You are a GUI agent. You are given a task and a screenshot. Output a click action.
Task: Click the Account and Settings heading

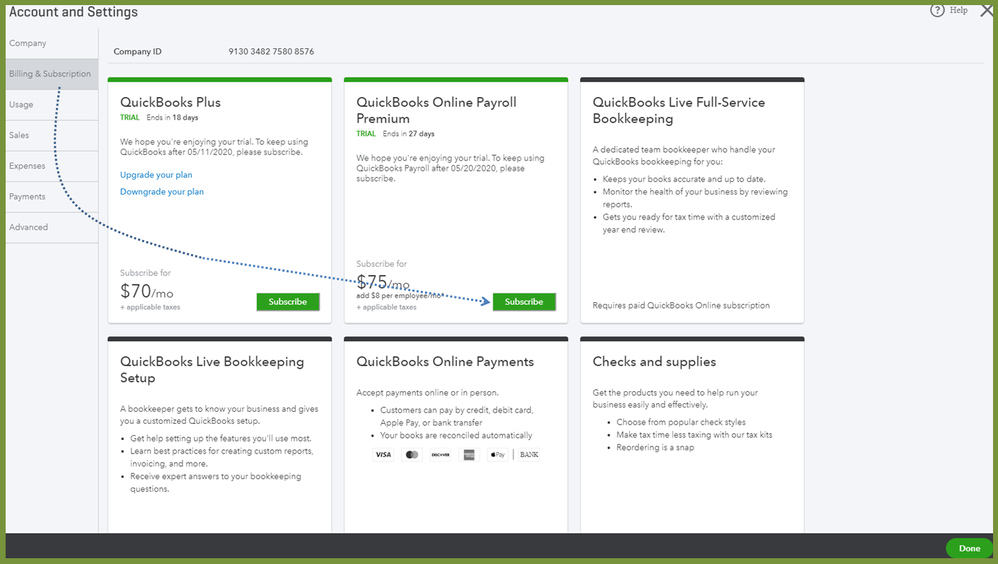pyautogui.click(x=73, y=12)
